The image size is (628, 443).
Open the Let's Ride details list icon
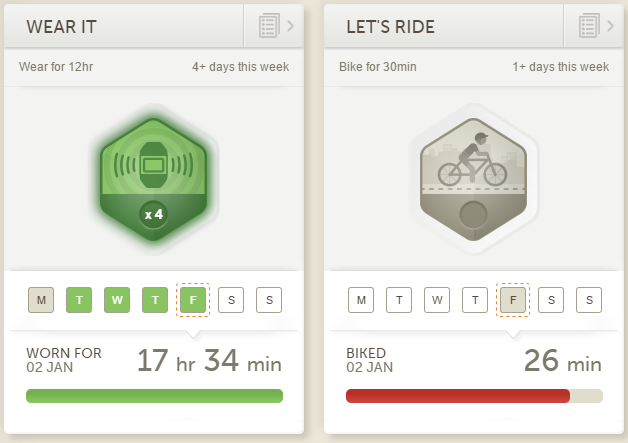pos(589,26)
